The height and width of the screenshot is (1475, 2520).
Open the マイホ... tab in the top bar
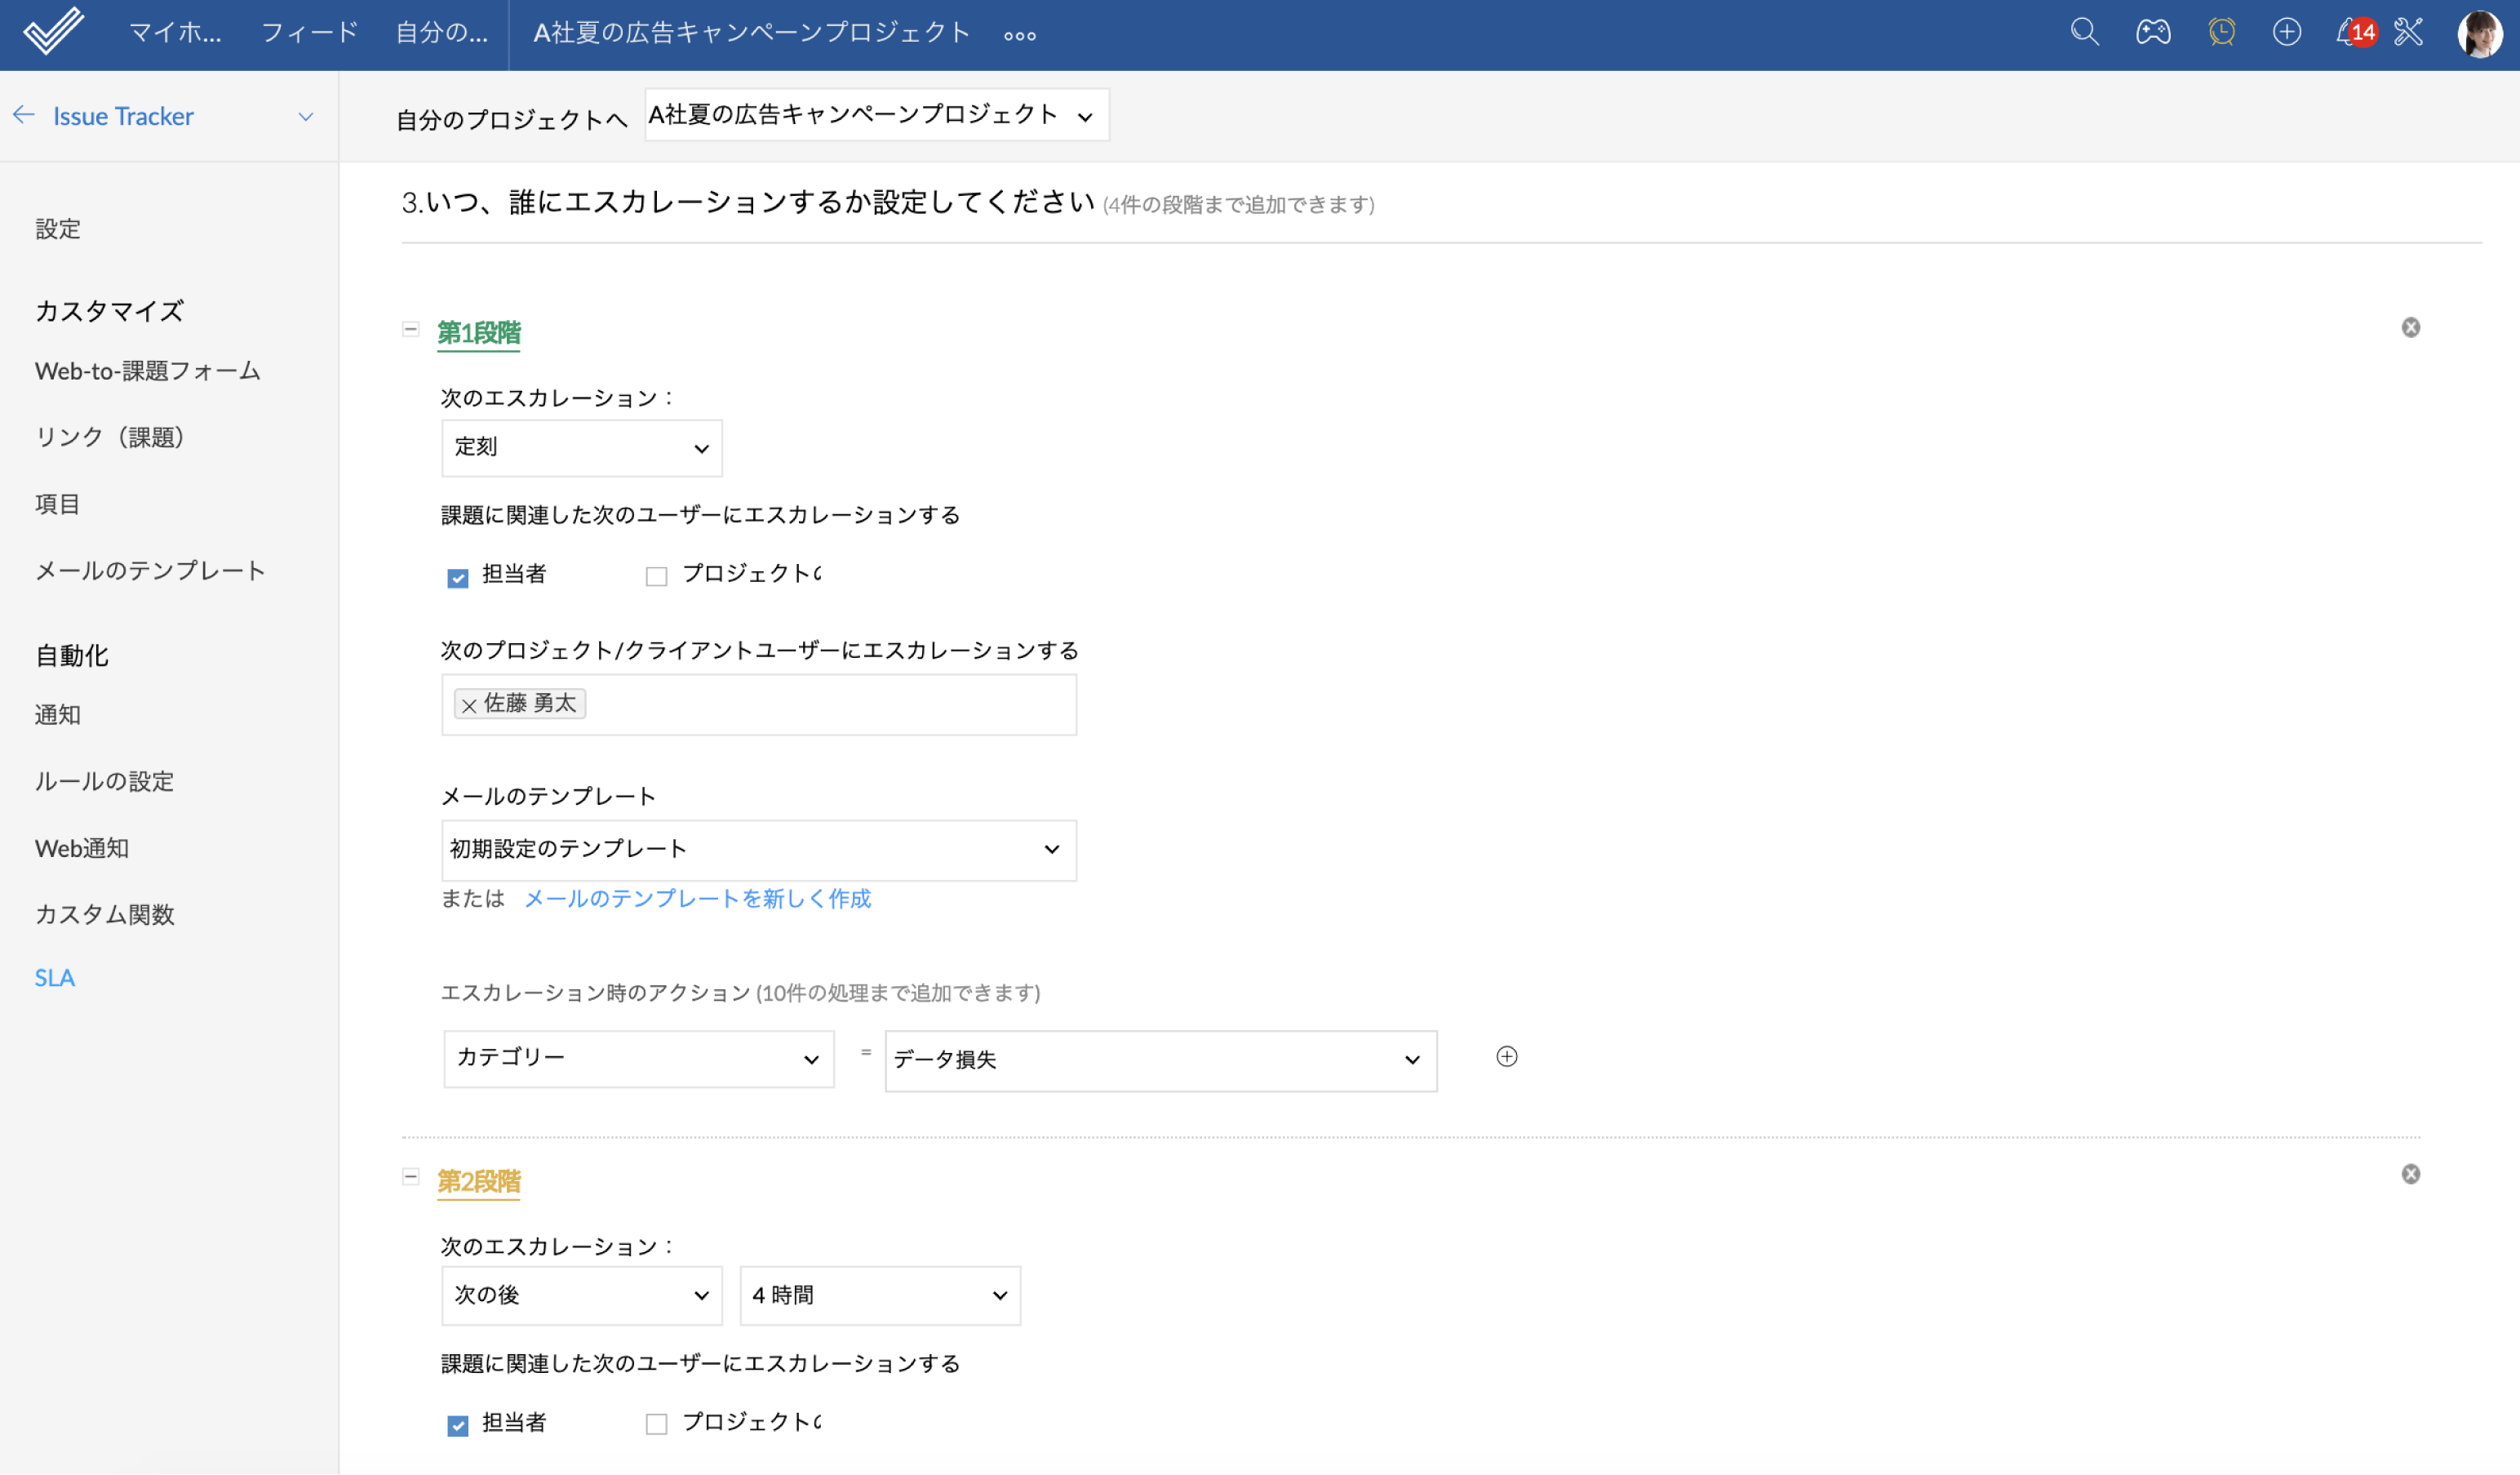(x=176, y=33)
